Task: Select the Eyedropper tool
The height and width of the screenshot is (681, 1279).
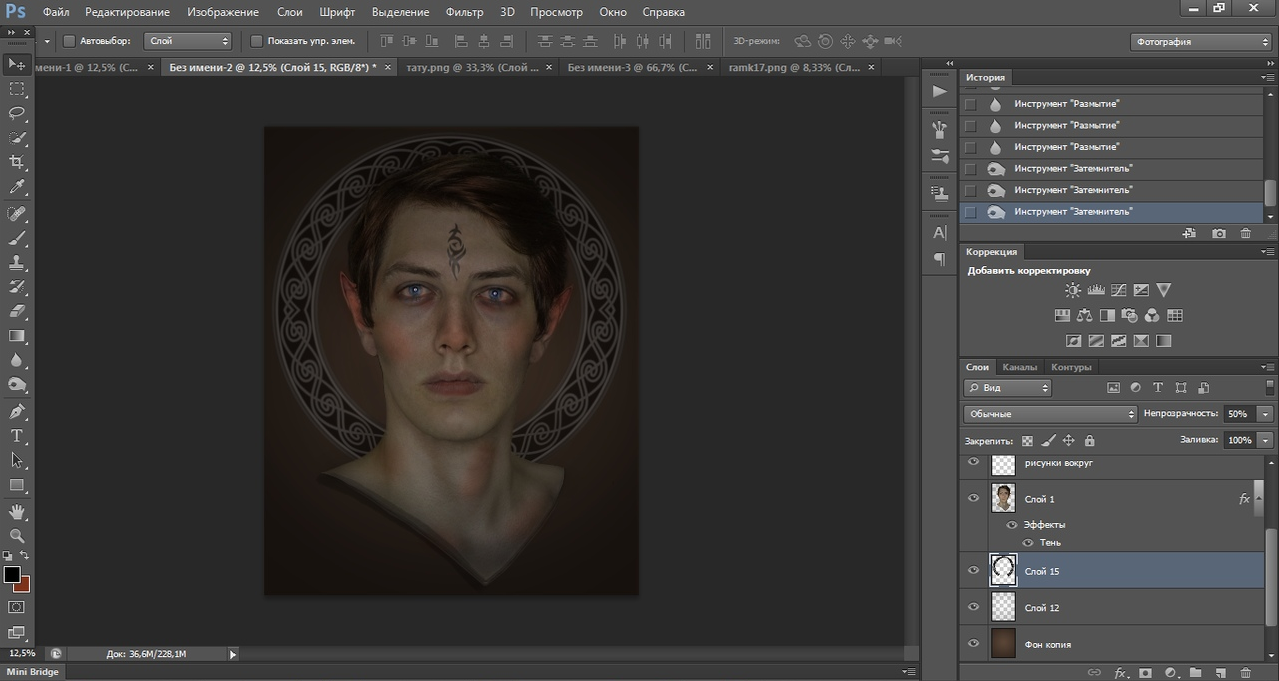Action: 17,187
